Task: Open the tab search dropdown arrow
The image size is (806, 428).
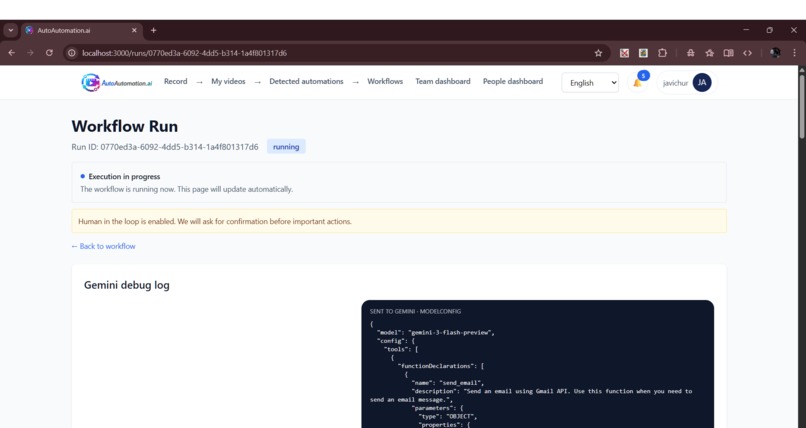Action: click(11, 30)
